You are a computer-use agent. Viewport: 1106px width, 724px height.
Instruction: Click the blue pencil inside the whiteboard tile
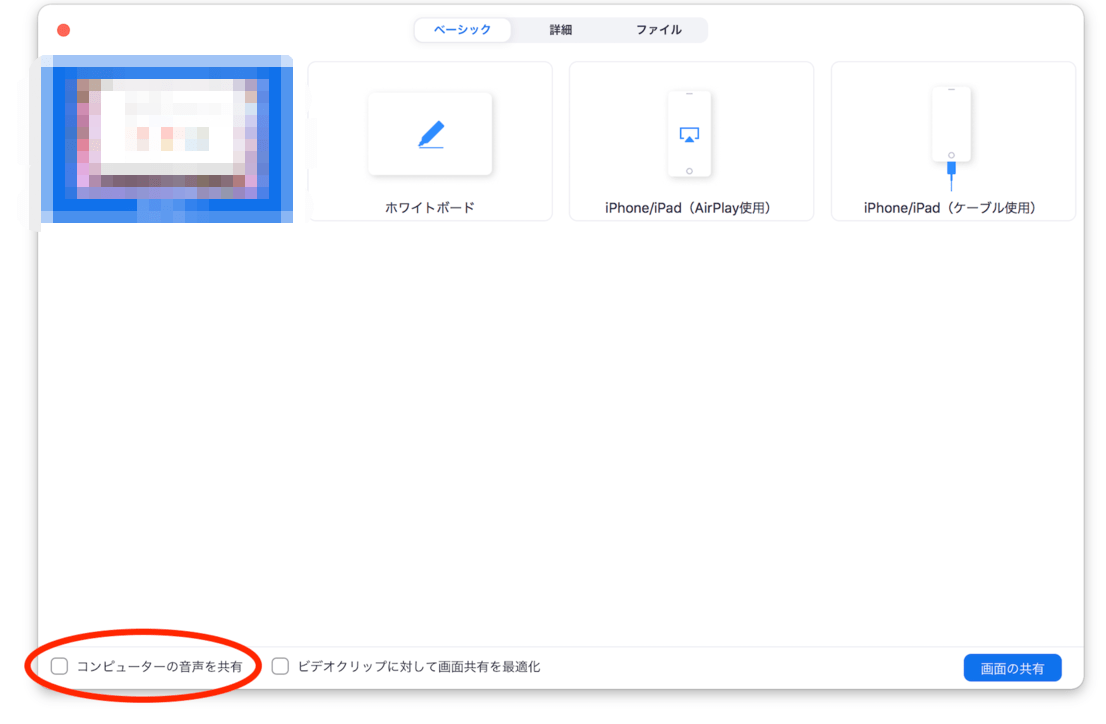(429, 133)
